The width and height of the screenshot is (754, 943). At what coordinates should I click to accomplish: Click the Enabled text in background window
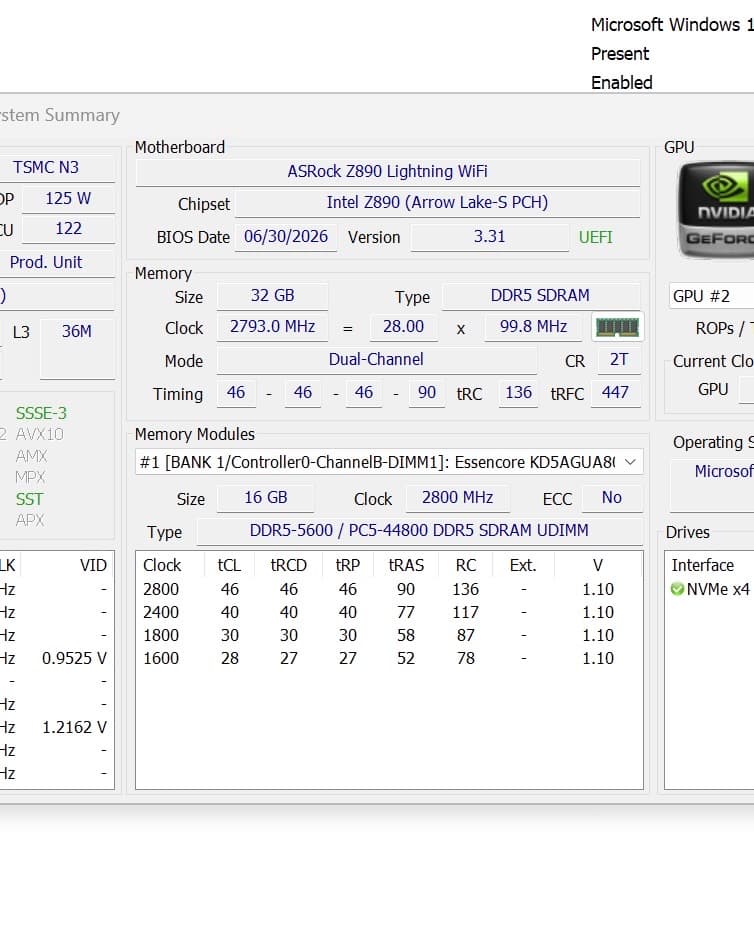622,83
